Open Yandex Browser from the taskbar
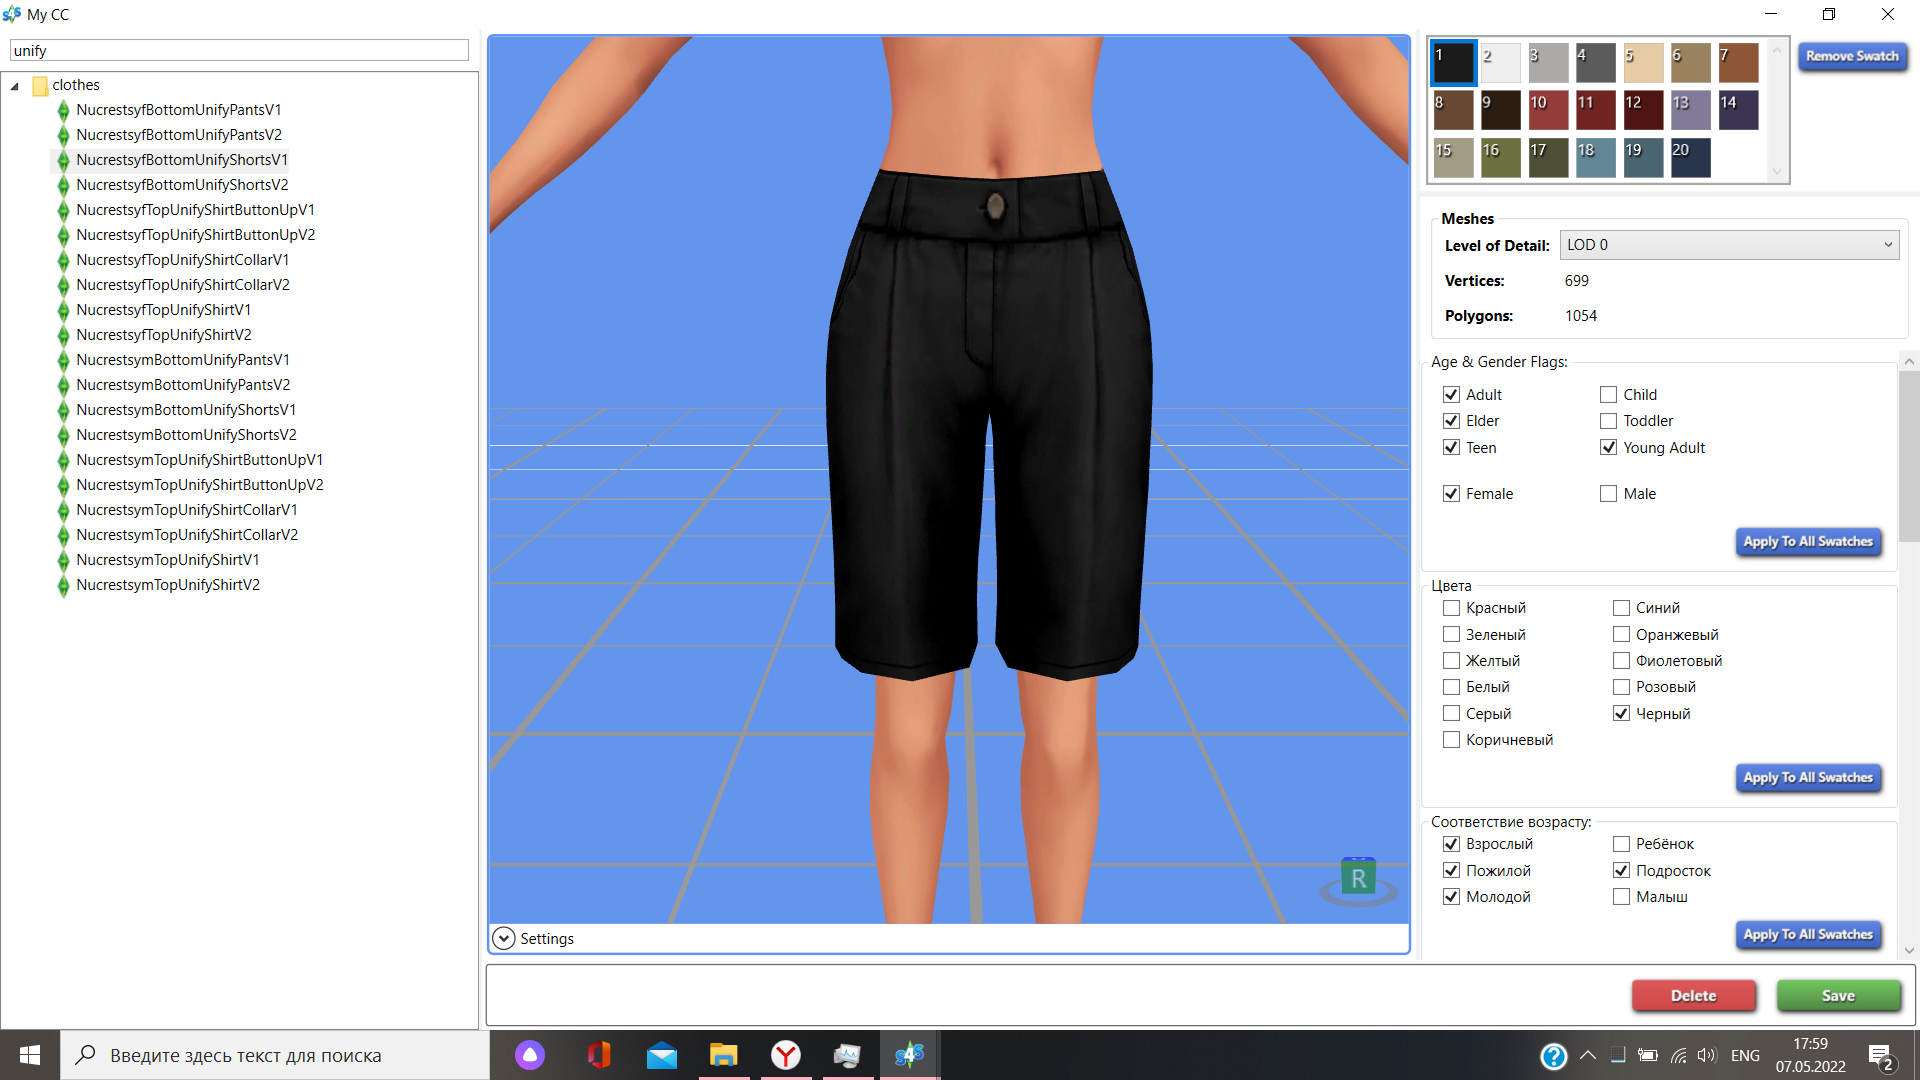This screenshot has height=1080, width=1920. [x=785, y=1055]
